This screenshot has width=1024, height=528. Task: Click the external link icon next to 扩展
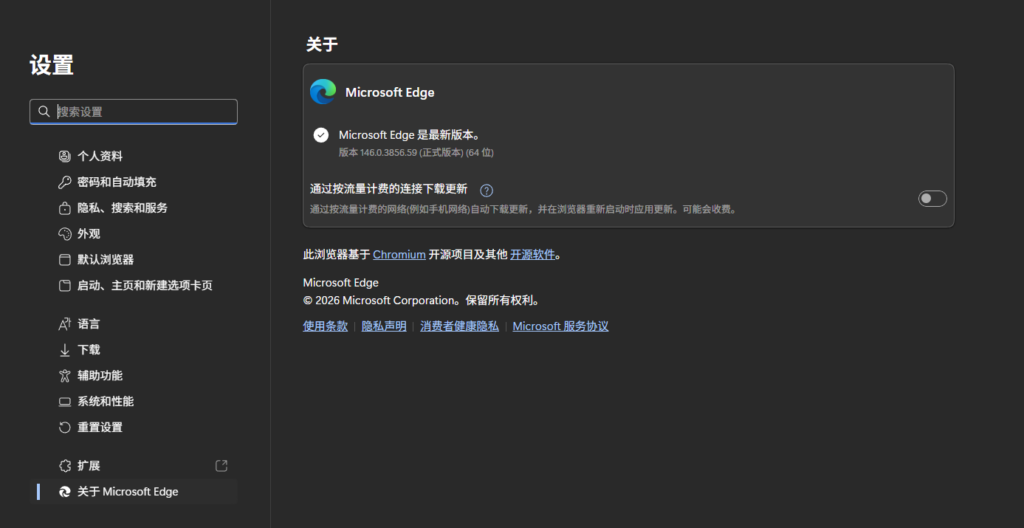click(221, 466)
